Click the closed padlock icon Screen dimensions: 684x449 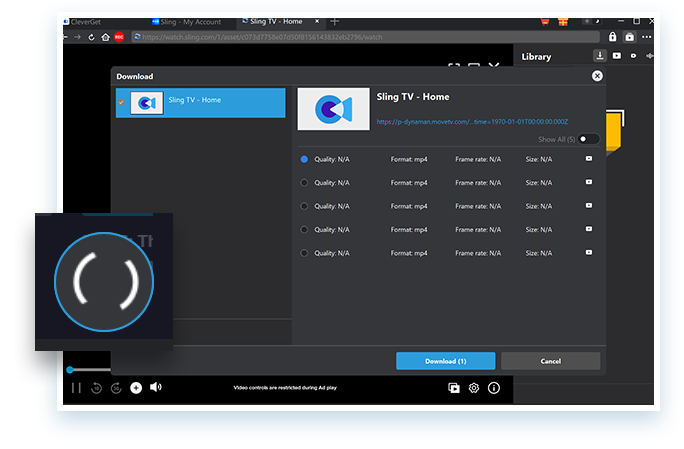(x=612, y=37)
